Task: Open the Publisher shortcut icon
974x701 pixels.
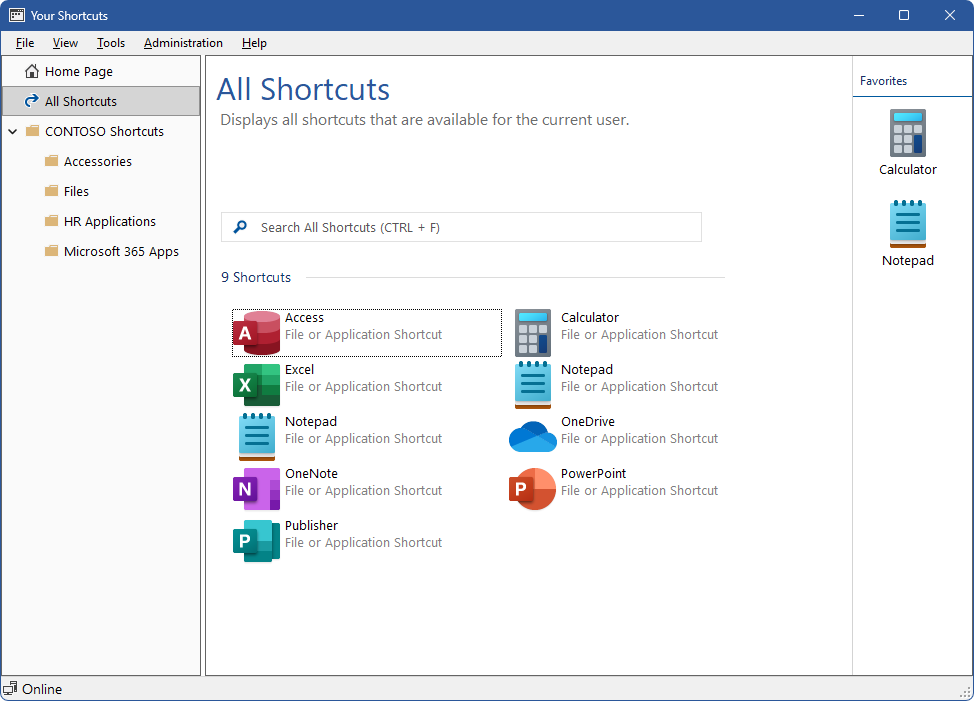Action: coord(256,541)
